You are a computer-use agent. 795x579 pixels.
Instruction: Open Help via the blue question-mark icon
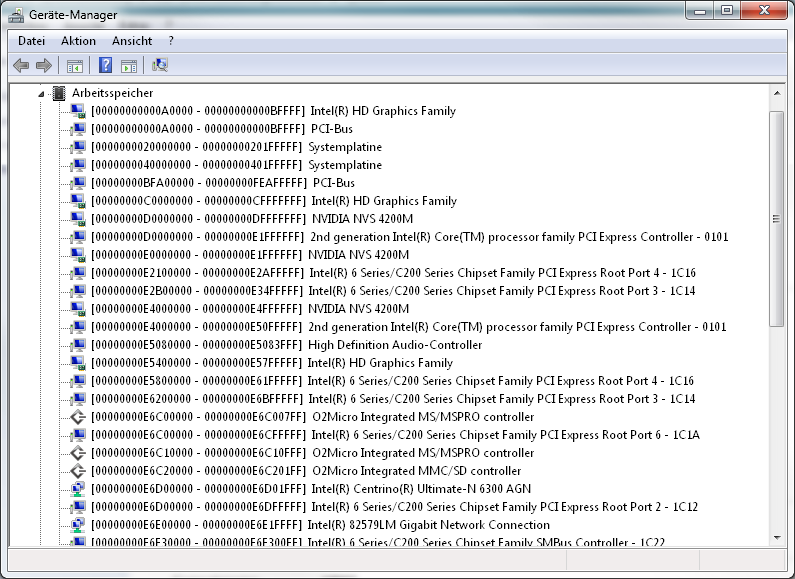point(105,65)
